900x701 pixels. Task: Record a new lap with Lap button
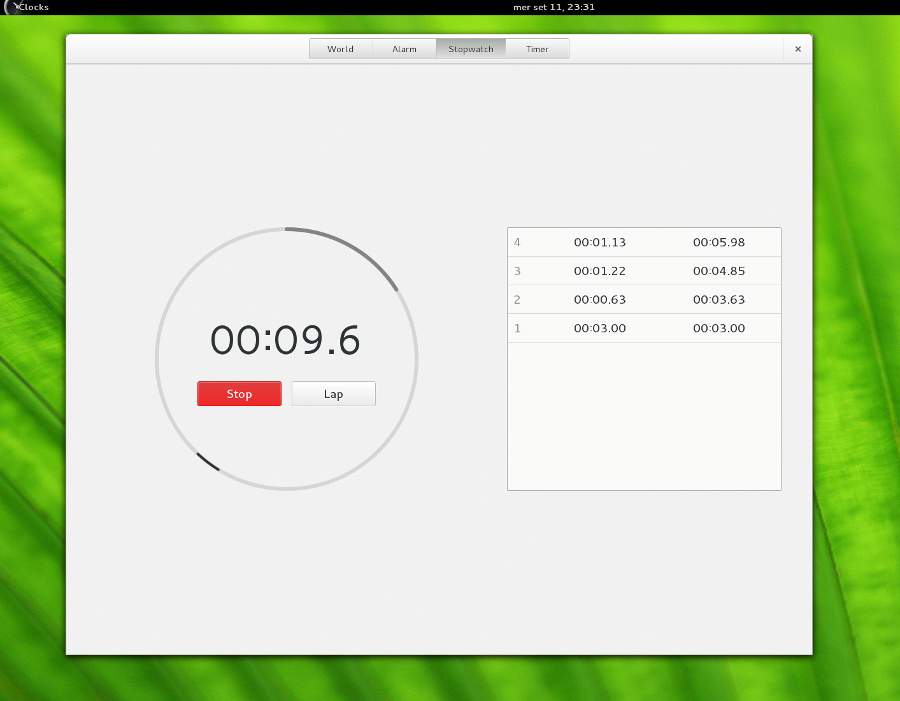click(333, 394)
